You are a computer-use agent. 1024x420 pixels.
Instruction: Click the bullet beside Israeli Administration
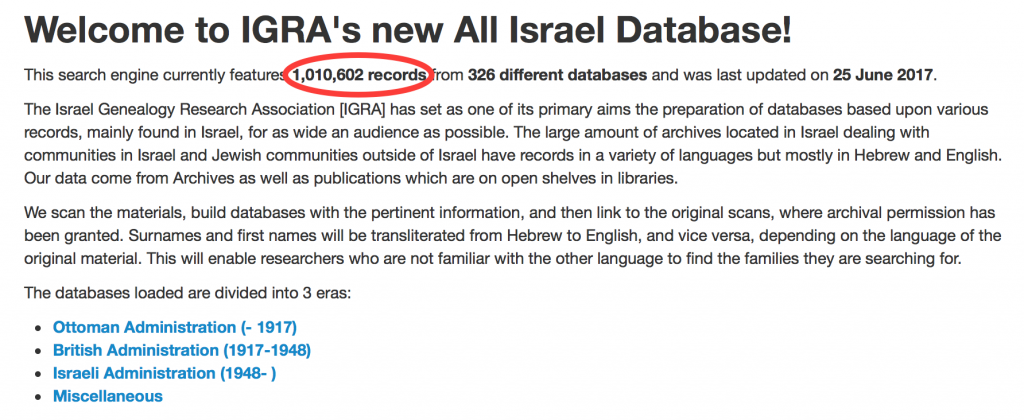pos(39,374)
